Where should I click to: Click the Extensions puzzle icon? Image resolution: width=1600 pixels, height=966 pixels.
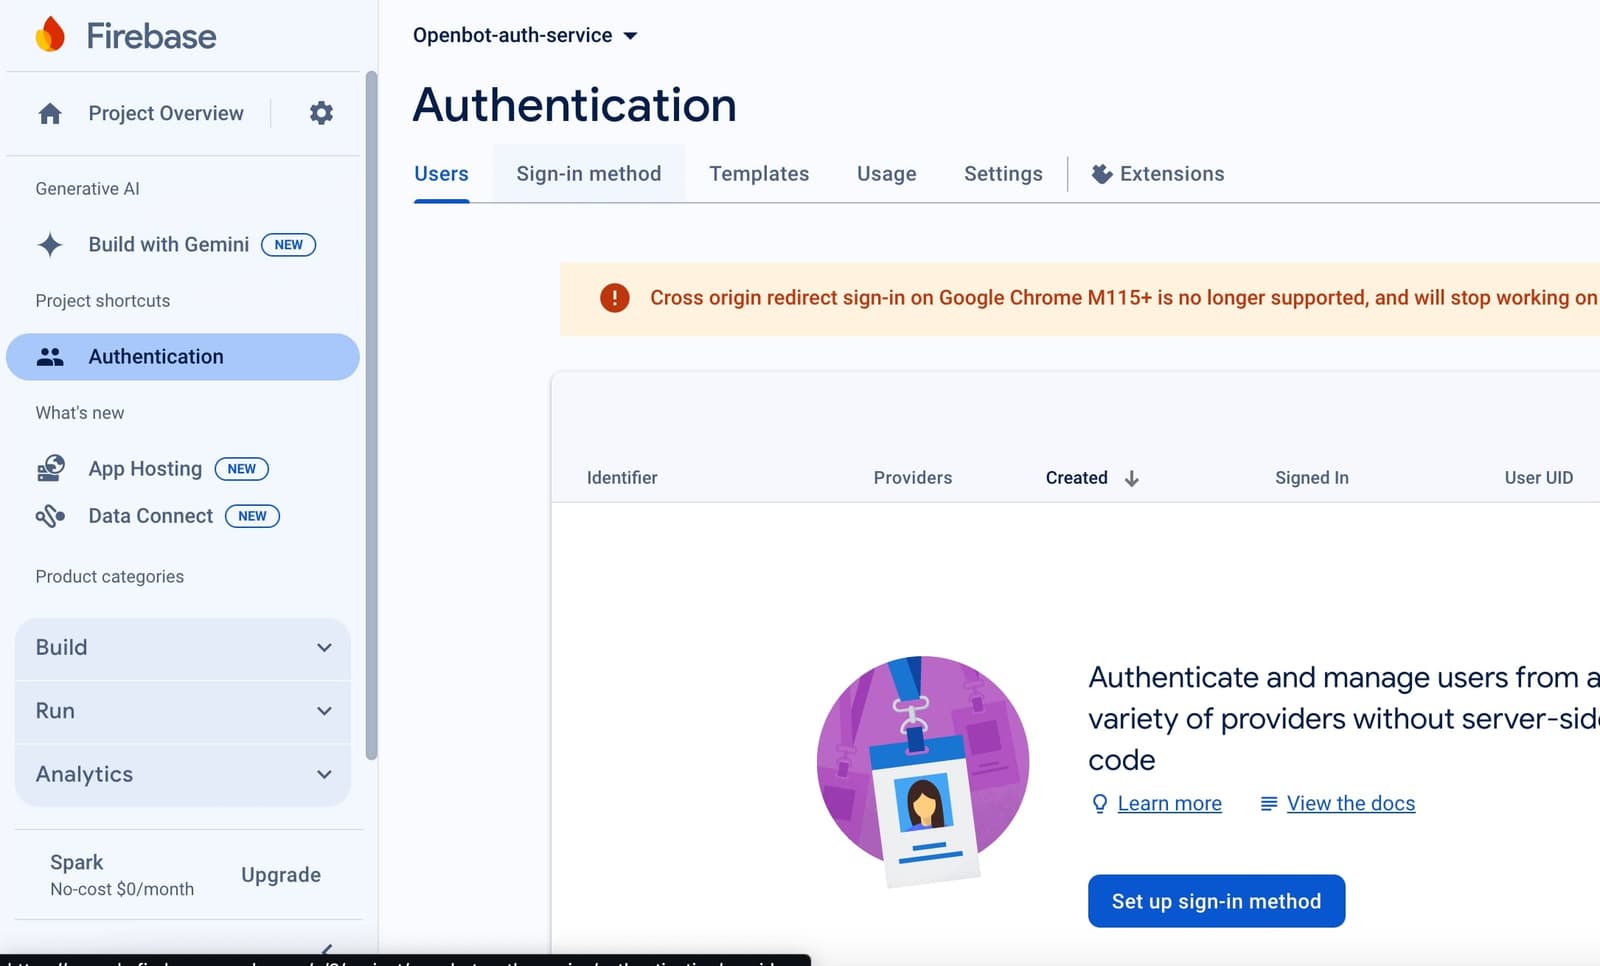coord(1102,174)
